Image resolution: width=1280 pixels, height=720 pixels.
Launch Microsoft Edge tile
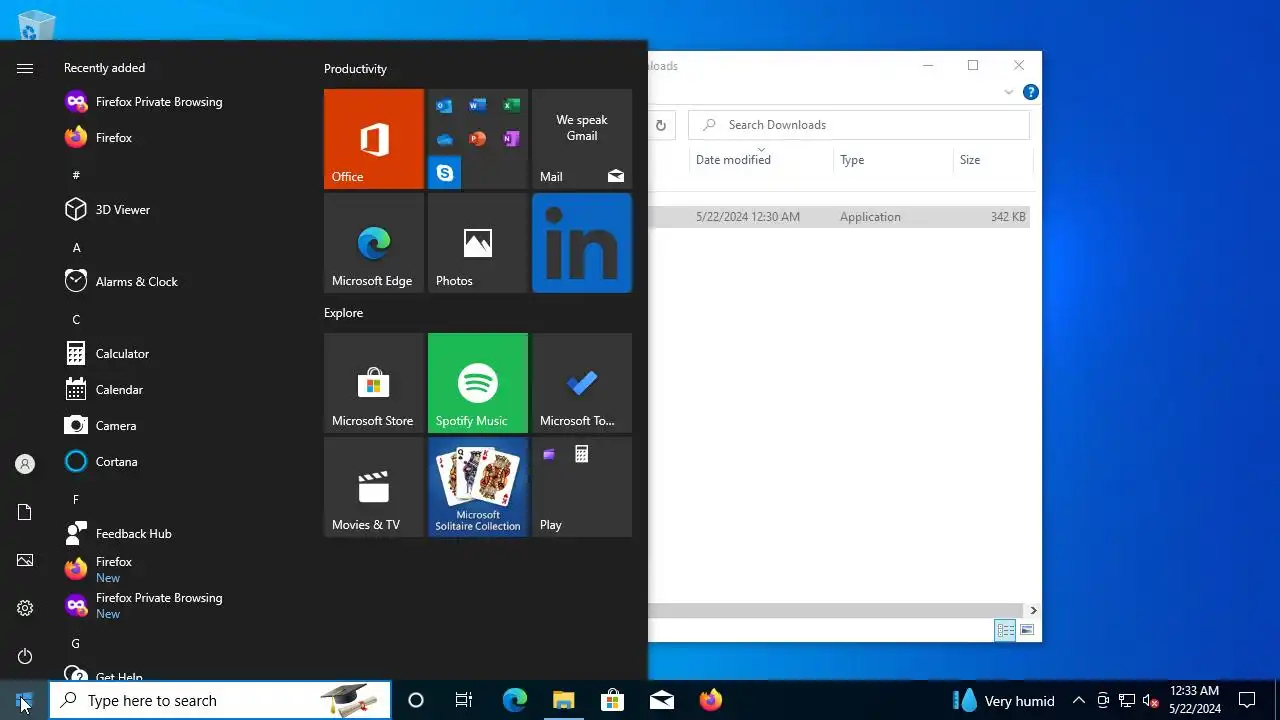374,243
